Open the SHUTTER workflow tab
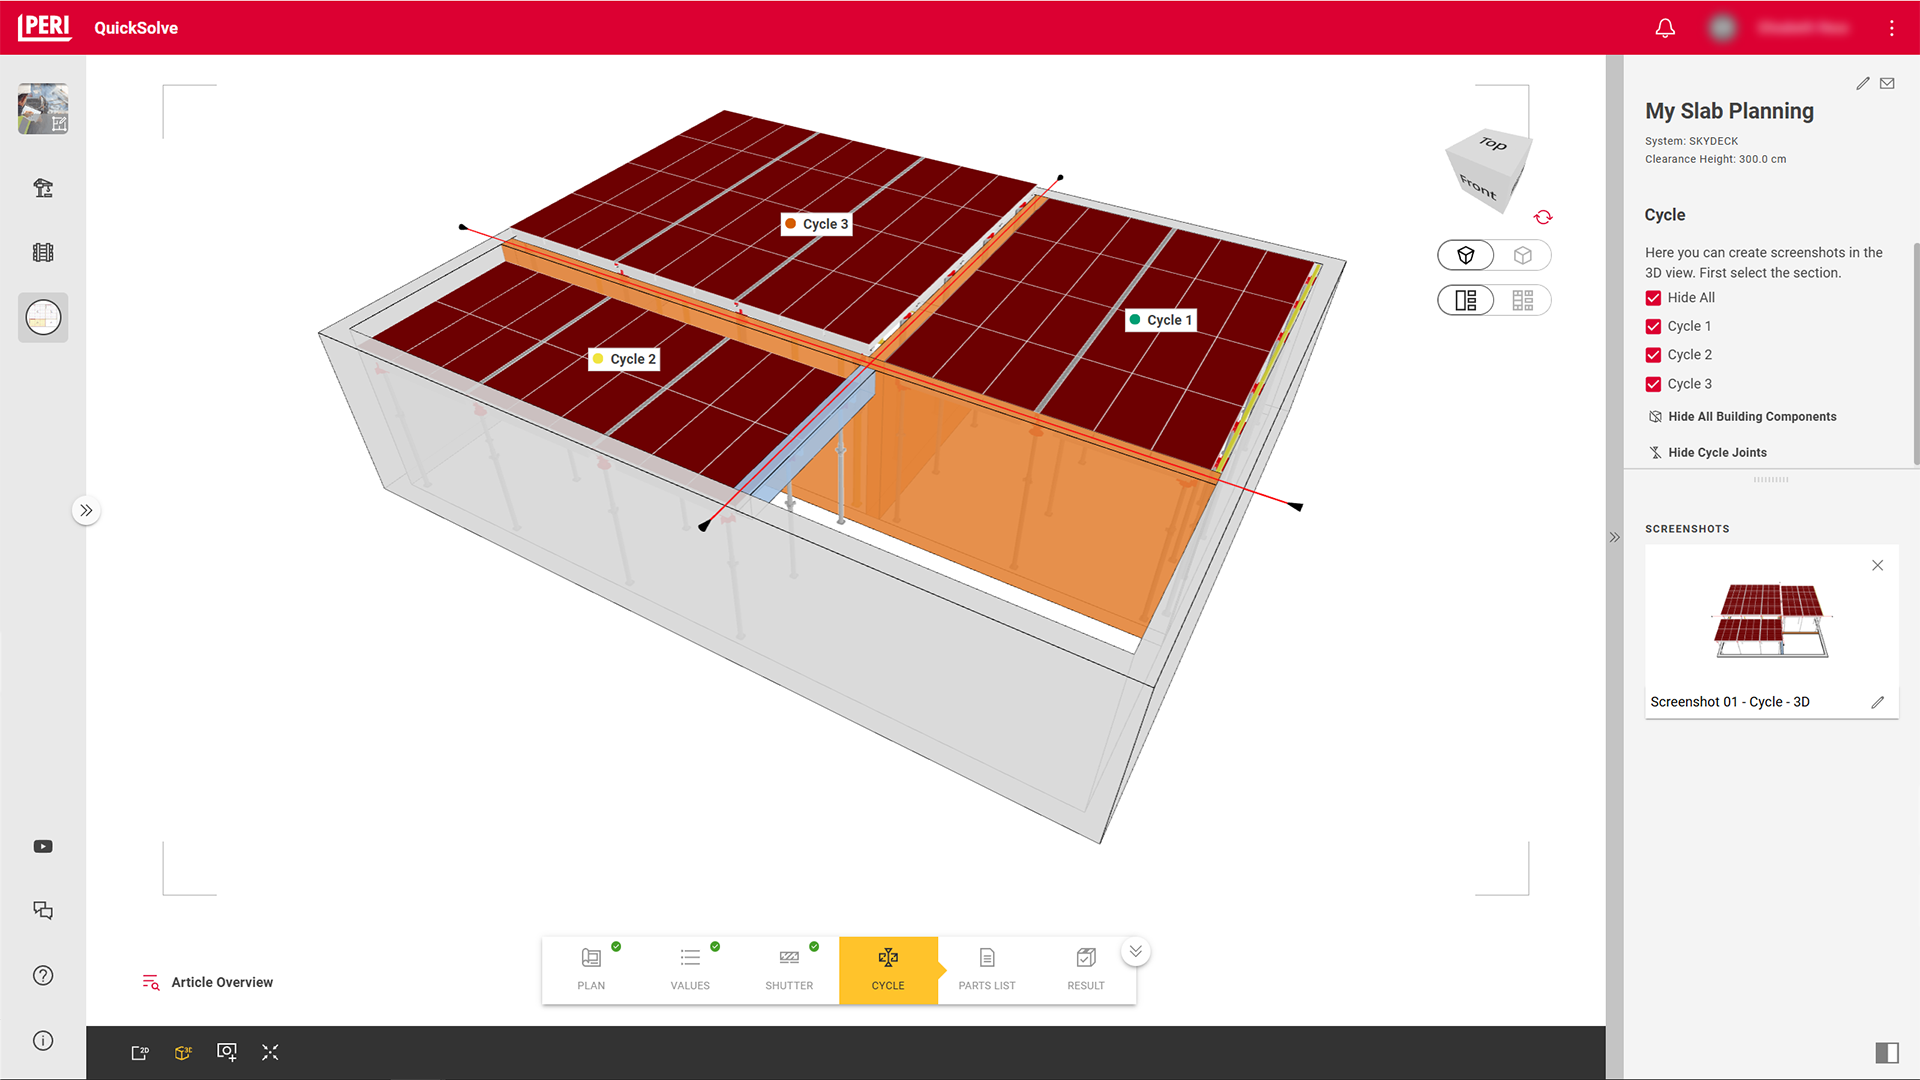The height and width of the screenshot is (1080, 1920). (x=789, y=970)
